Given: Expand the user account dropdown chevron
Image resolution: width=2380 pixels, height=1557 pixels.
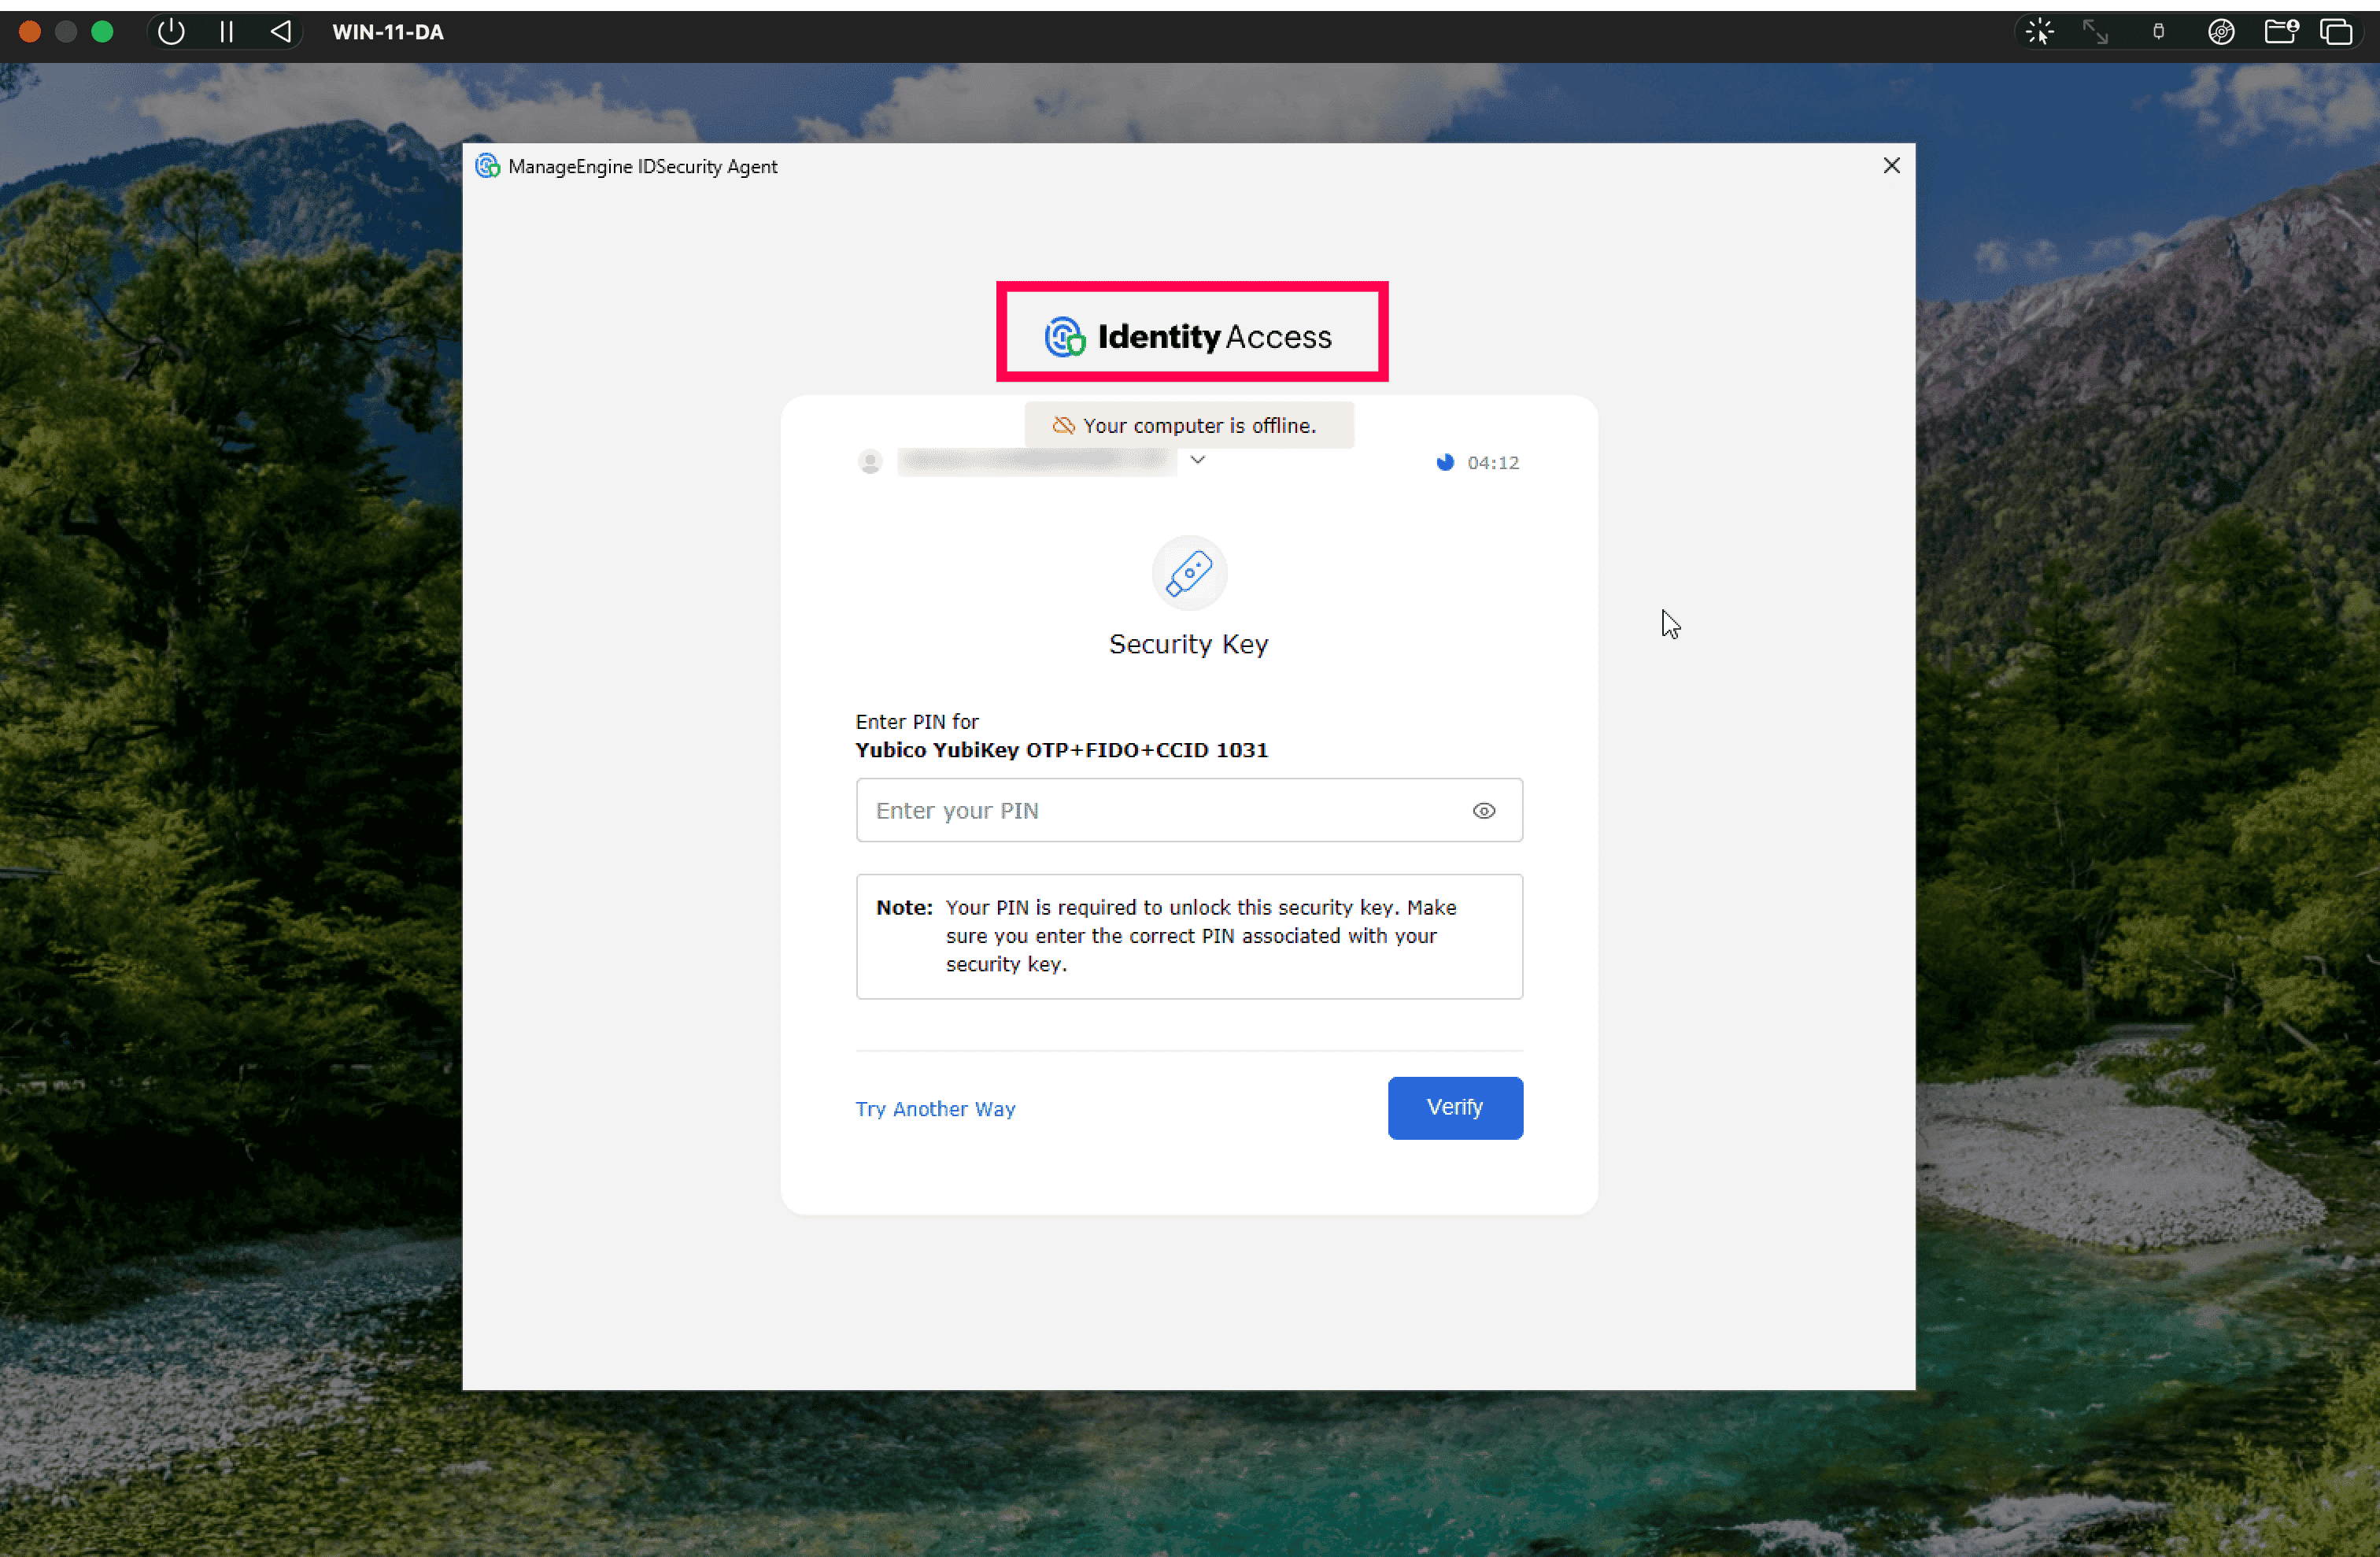Looking at the screenshot, I should click(x=1197, y=460).
